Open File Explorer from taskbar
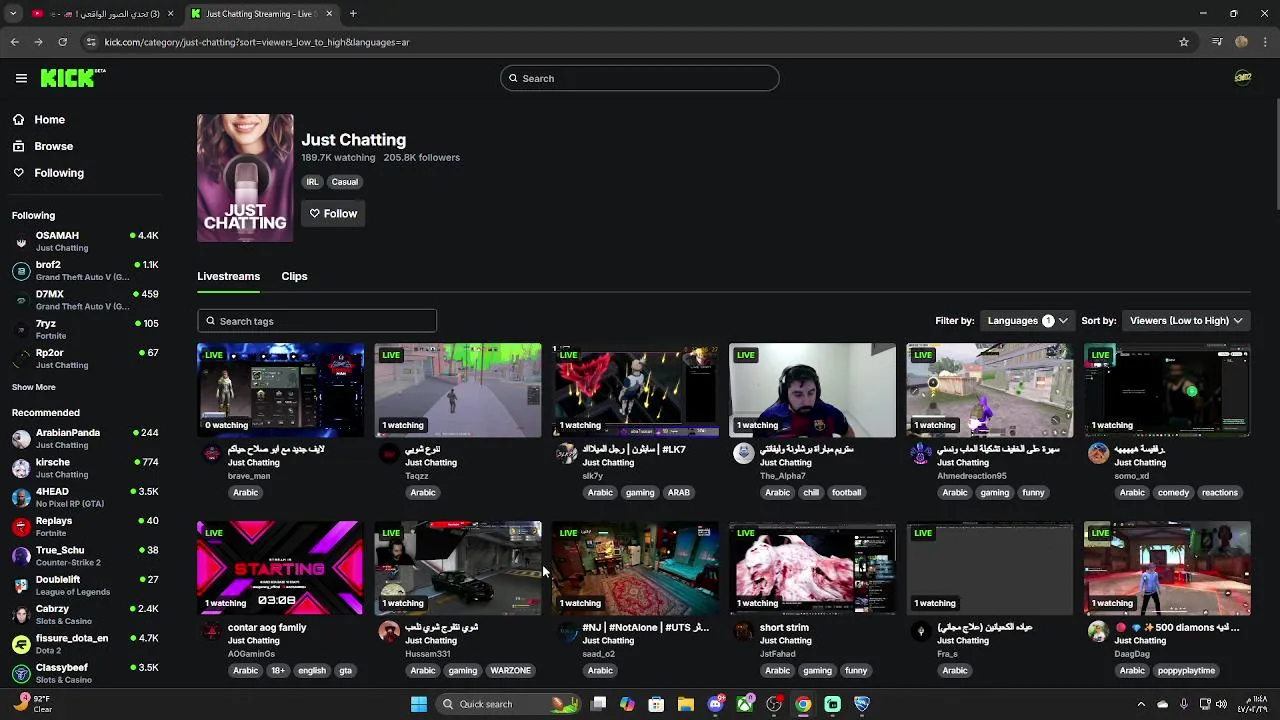1280x720 pixels. pos(685,704)
